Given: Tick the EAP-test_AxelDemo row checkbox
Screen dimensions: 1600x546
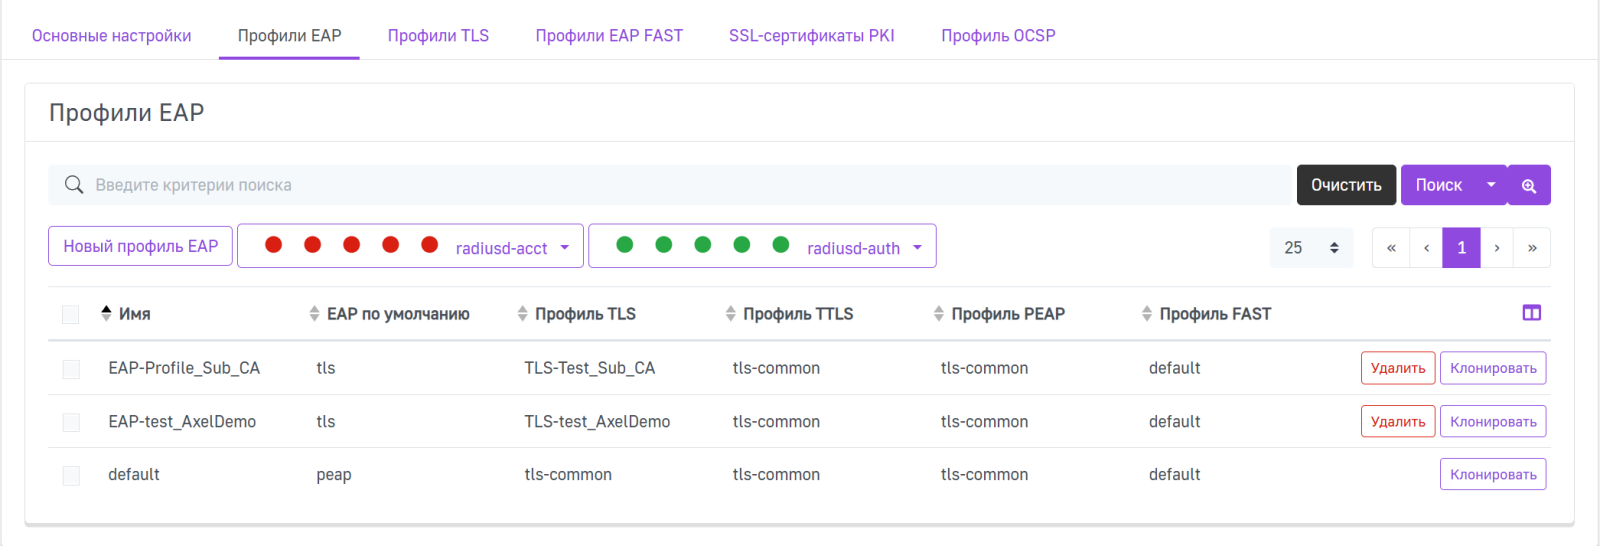Looking at the screenshot, I should pyautogui.click(x=71, y=422).
